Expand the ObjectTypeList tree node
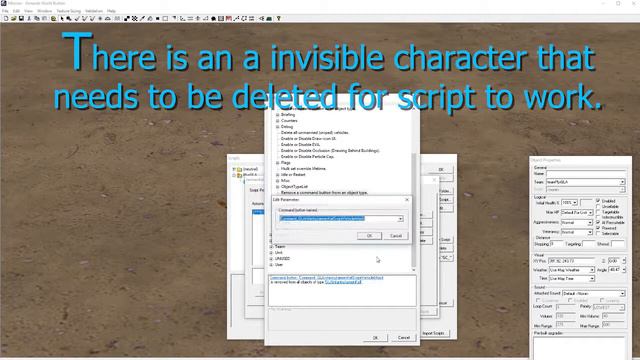640x360 pixels. (x=278, y=187)
